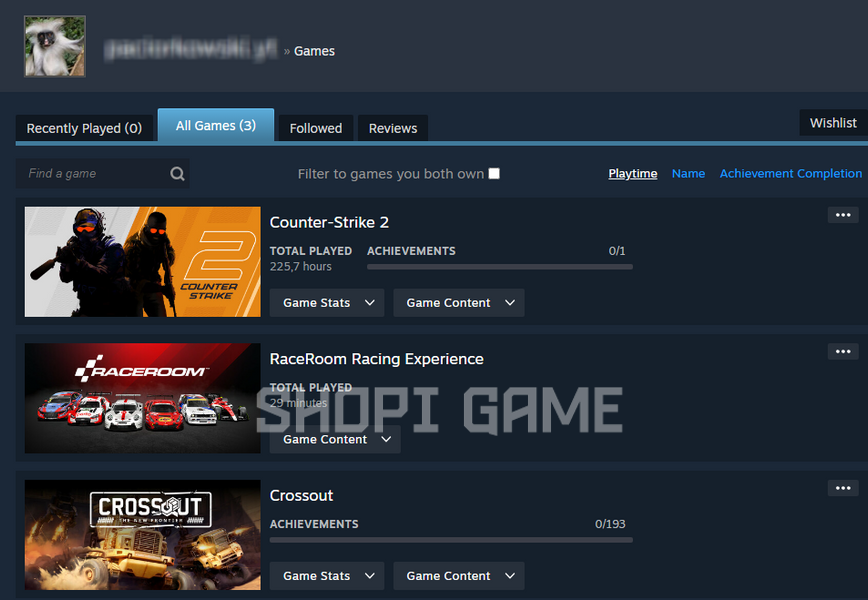Expand the Crossout Game Content dropdown
Screen dimensions: 868x600
pos(458,576)
